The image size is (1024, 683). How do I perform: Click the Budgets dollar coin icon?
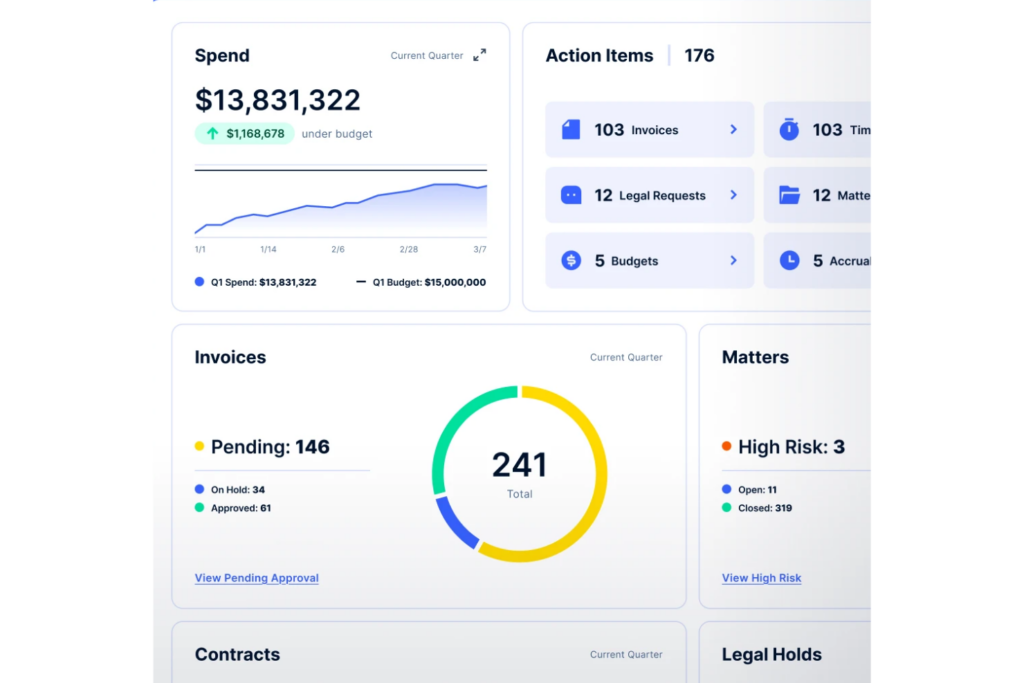pos(571,261)
